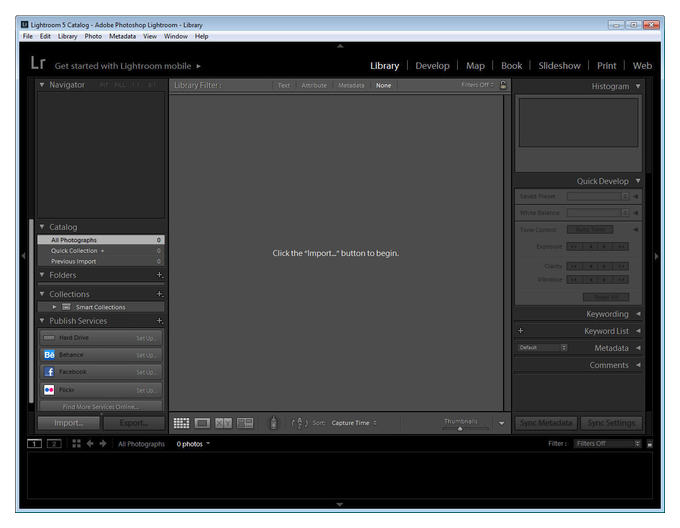Expand the Keywording panel
The width and height of the screenshot is (680, 528).
click(x=638, y=314)
